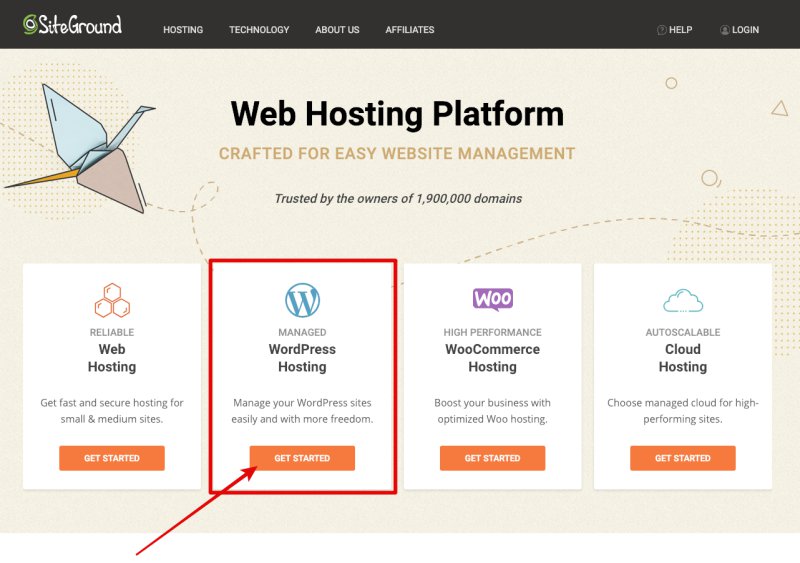800x563 pixels.
Task: Click 'Choose managed cloud' description
Action: click(x=683, y=411)
